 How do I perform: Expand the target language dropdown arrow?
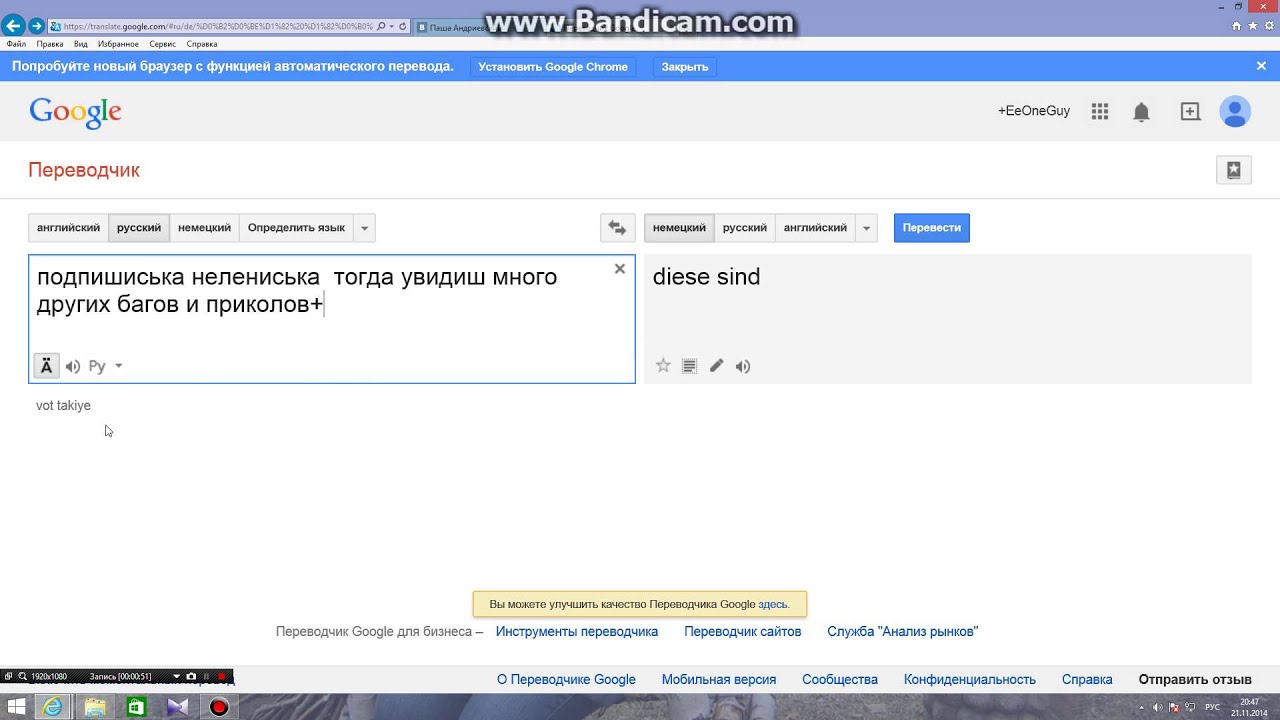(867, 228)
